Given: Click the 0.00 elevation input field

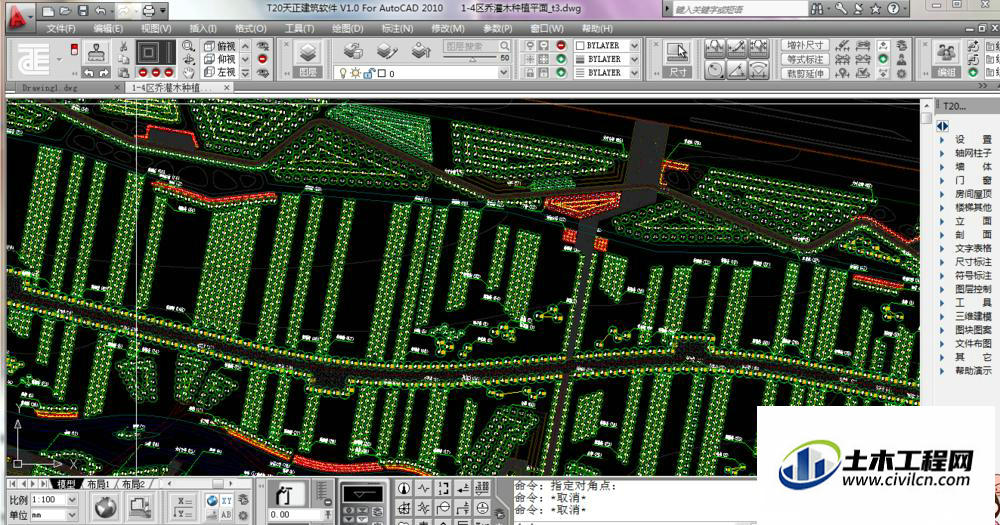Looking at the screenshot, I should click(x=295, y=514).
